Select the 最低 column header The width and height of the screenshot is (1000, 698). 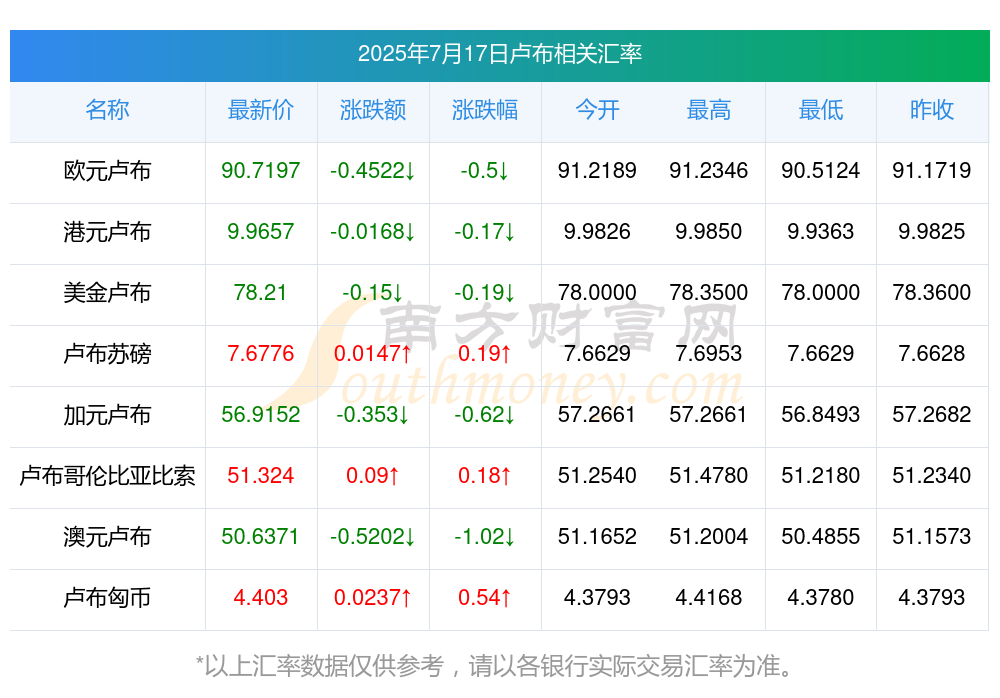[821, 110]
